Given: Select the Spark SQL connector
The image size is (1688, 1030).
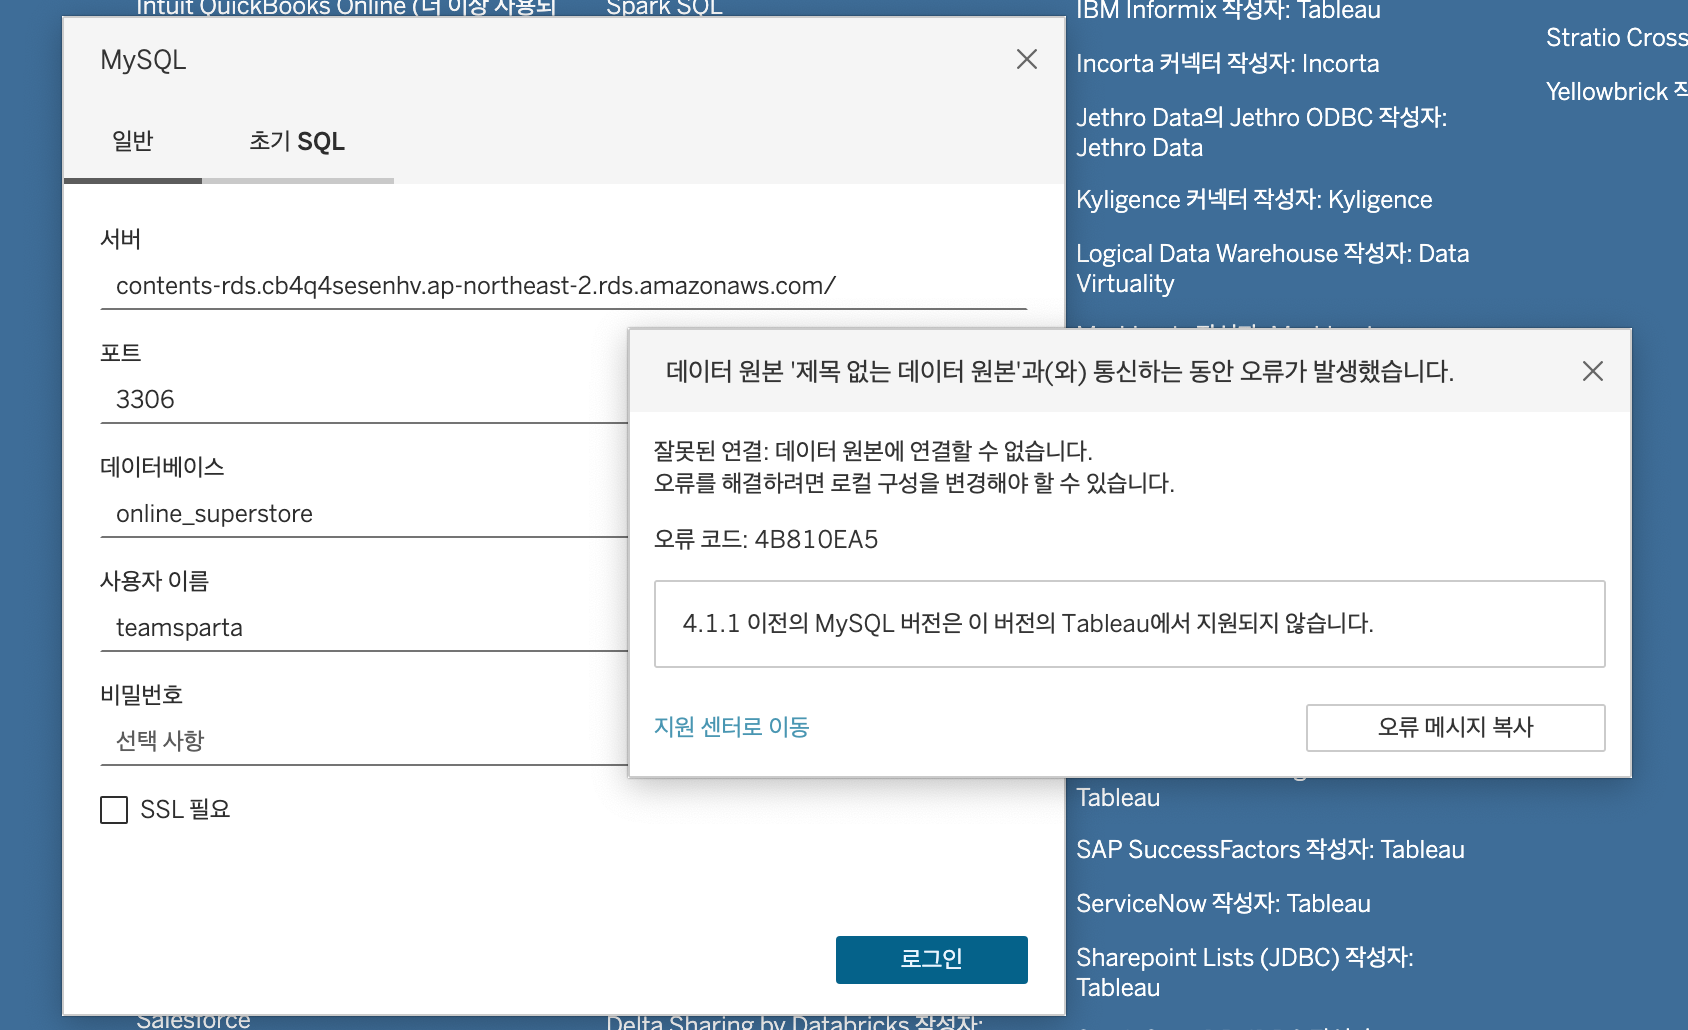Looking at the screenshot, I should tap(664, 8).
